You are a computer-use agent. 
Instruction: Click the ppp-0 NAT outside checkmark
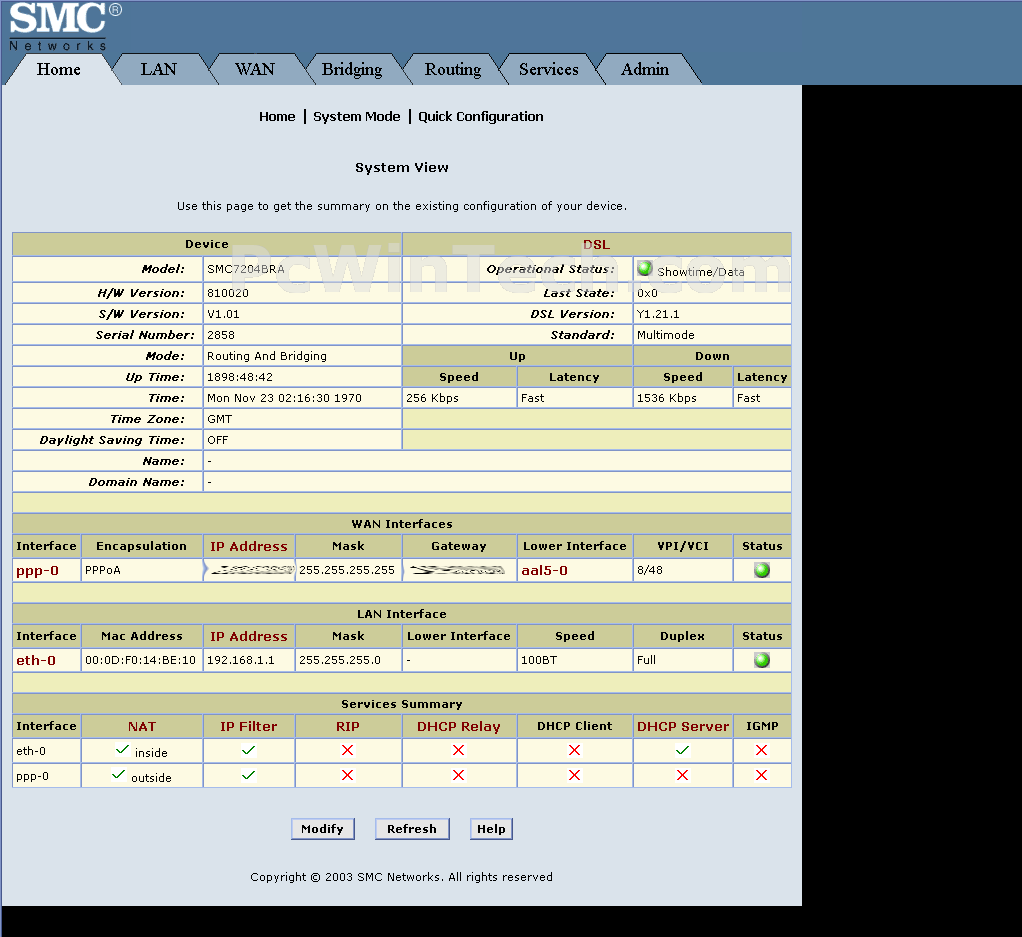pyautogui.click(x=118, y=775)
